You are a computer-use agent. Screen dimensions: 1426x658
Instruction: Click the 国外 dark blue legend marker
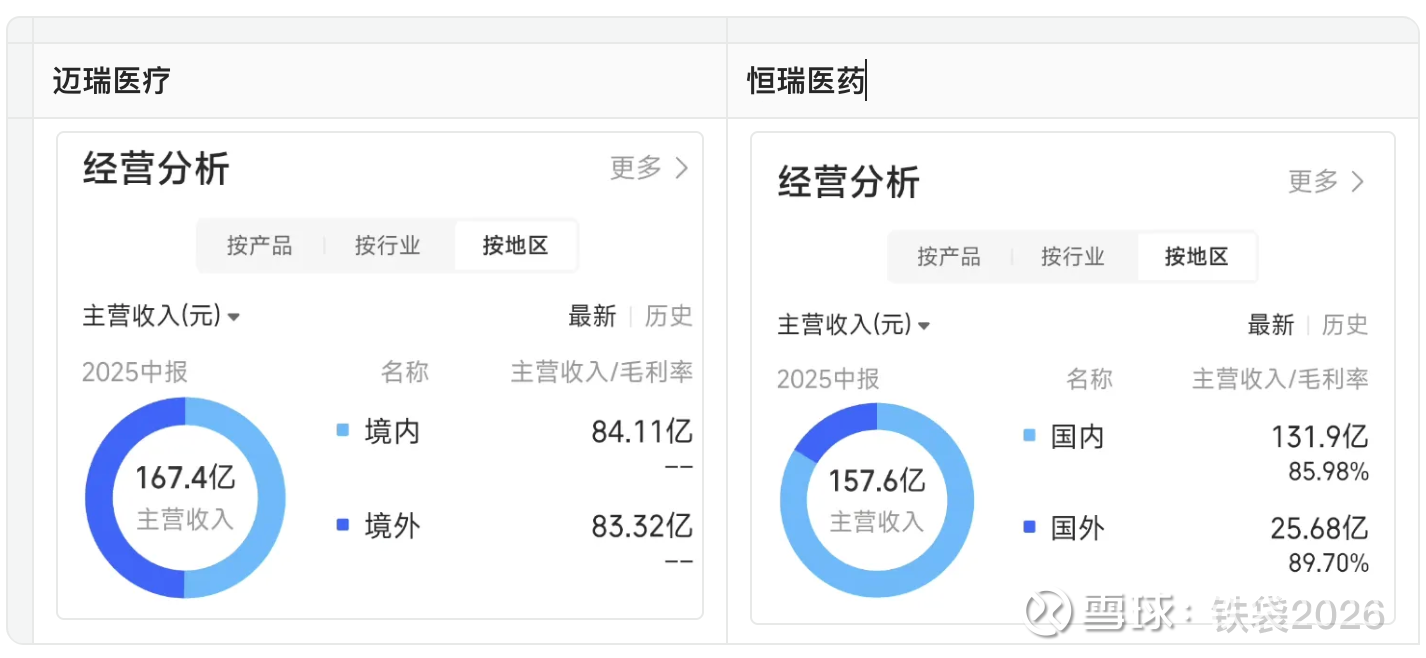[x=1029, y=527]
